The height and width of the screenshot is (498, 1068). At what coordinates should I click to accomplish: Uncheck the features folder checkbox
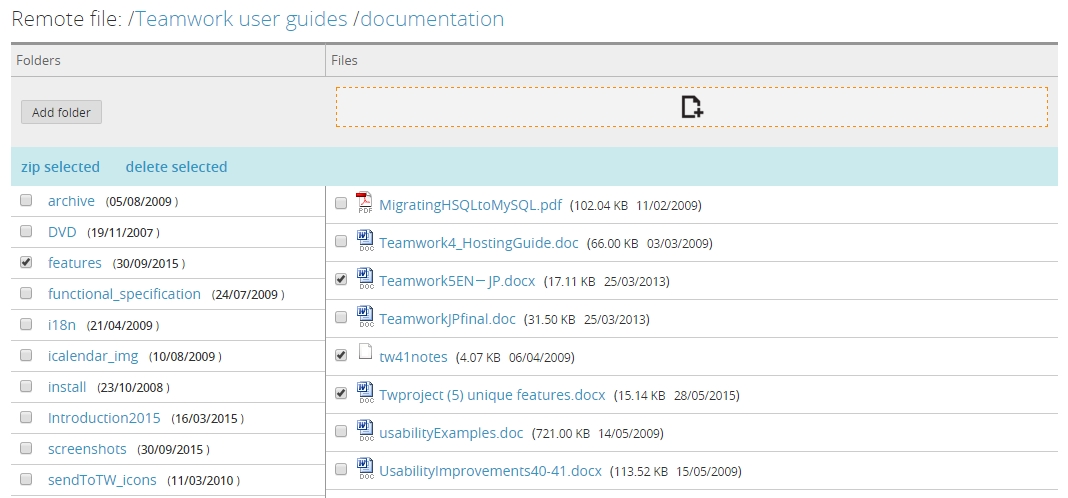click(x=26, y=263)
